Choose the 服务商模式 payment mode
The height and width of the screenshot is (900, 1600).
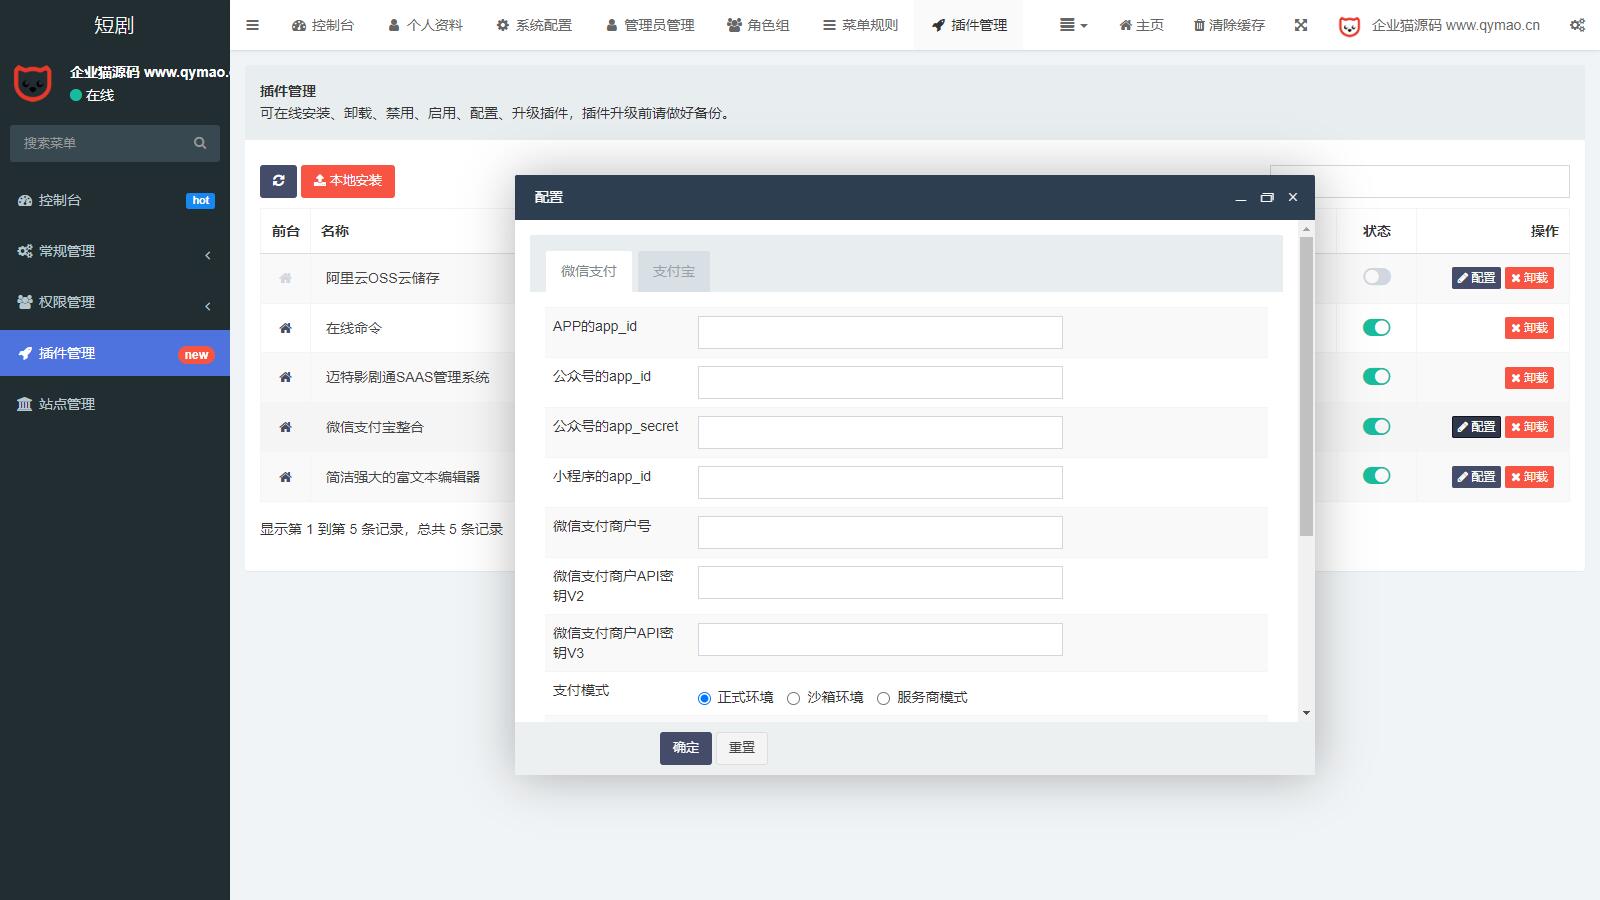[x=883, y=699]
